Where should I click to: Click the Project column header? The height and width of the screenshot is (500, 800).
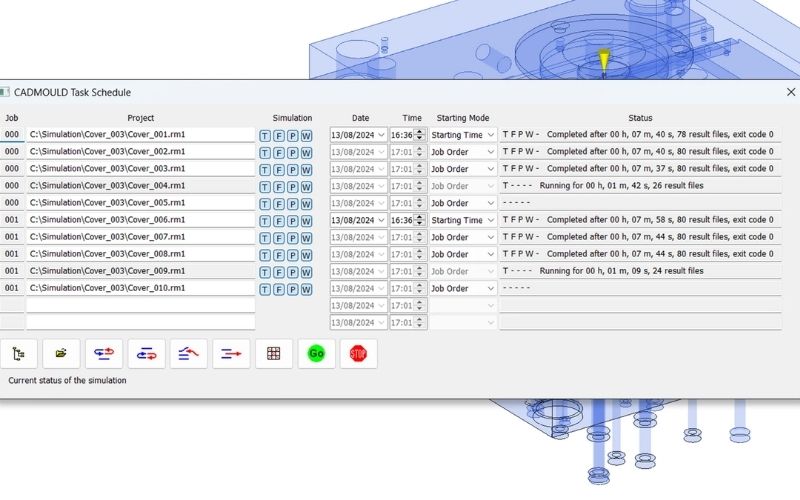pyautogui.click(x=141, y=118)
